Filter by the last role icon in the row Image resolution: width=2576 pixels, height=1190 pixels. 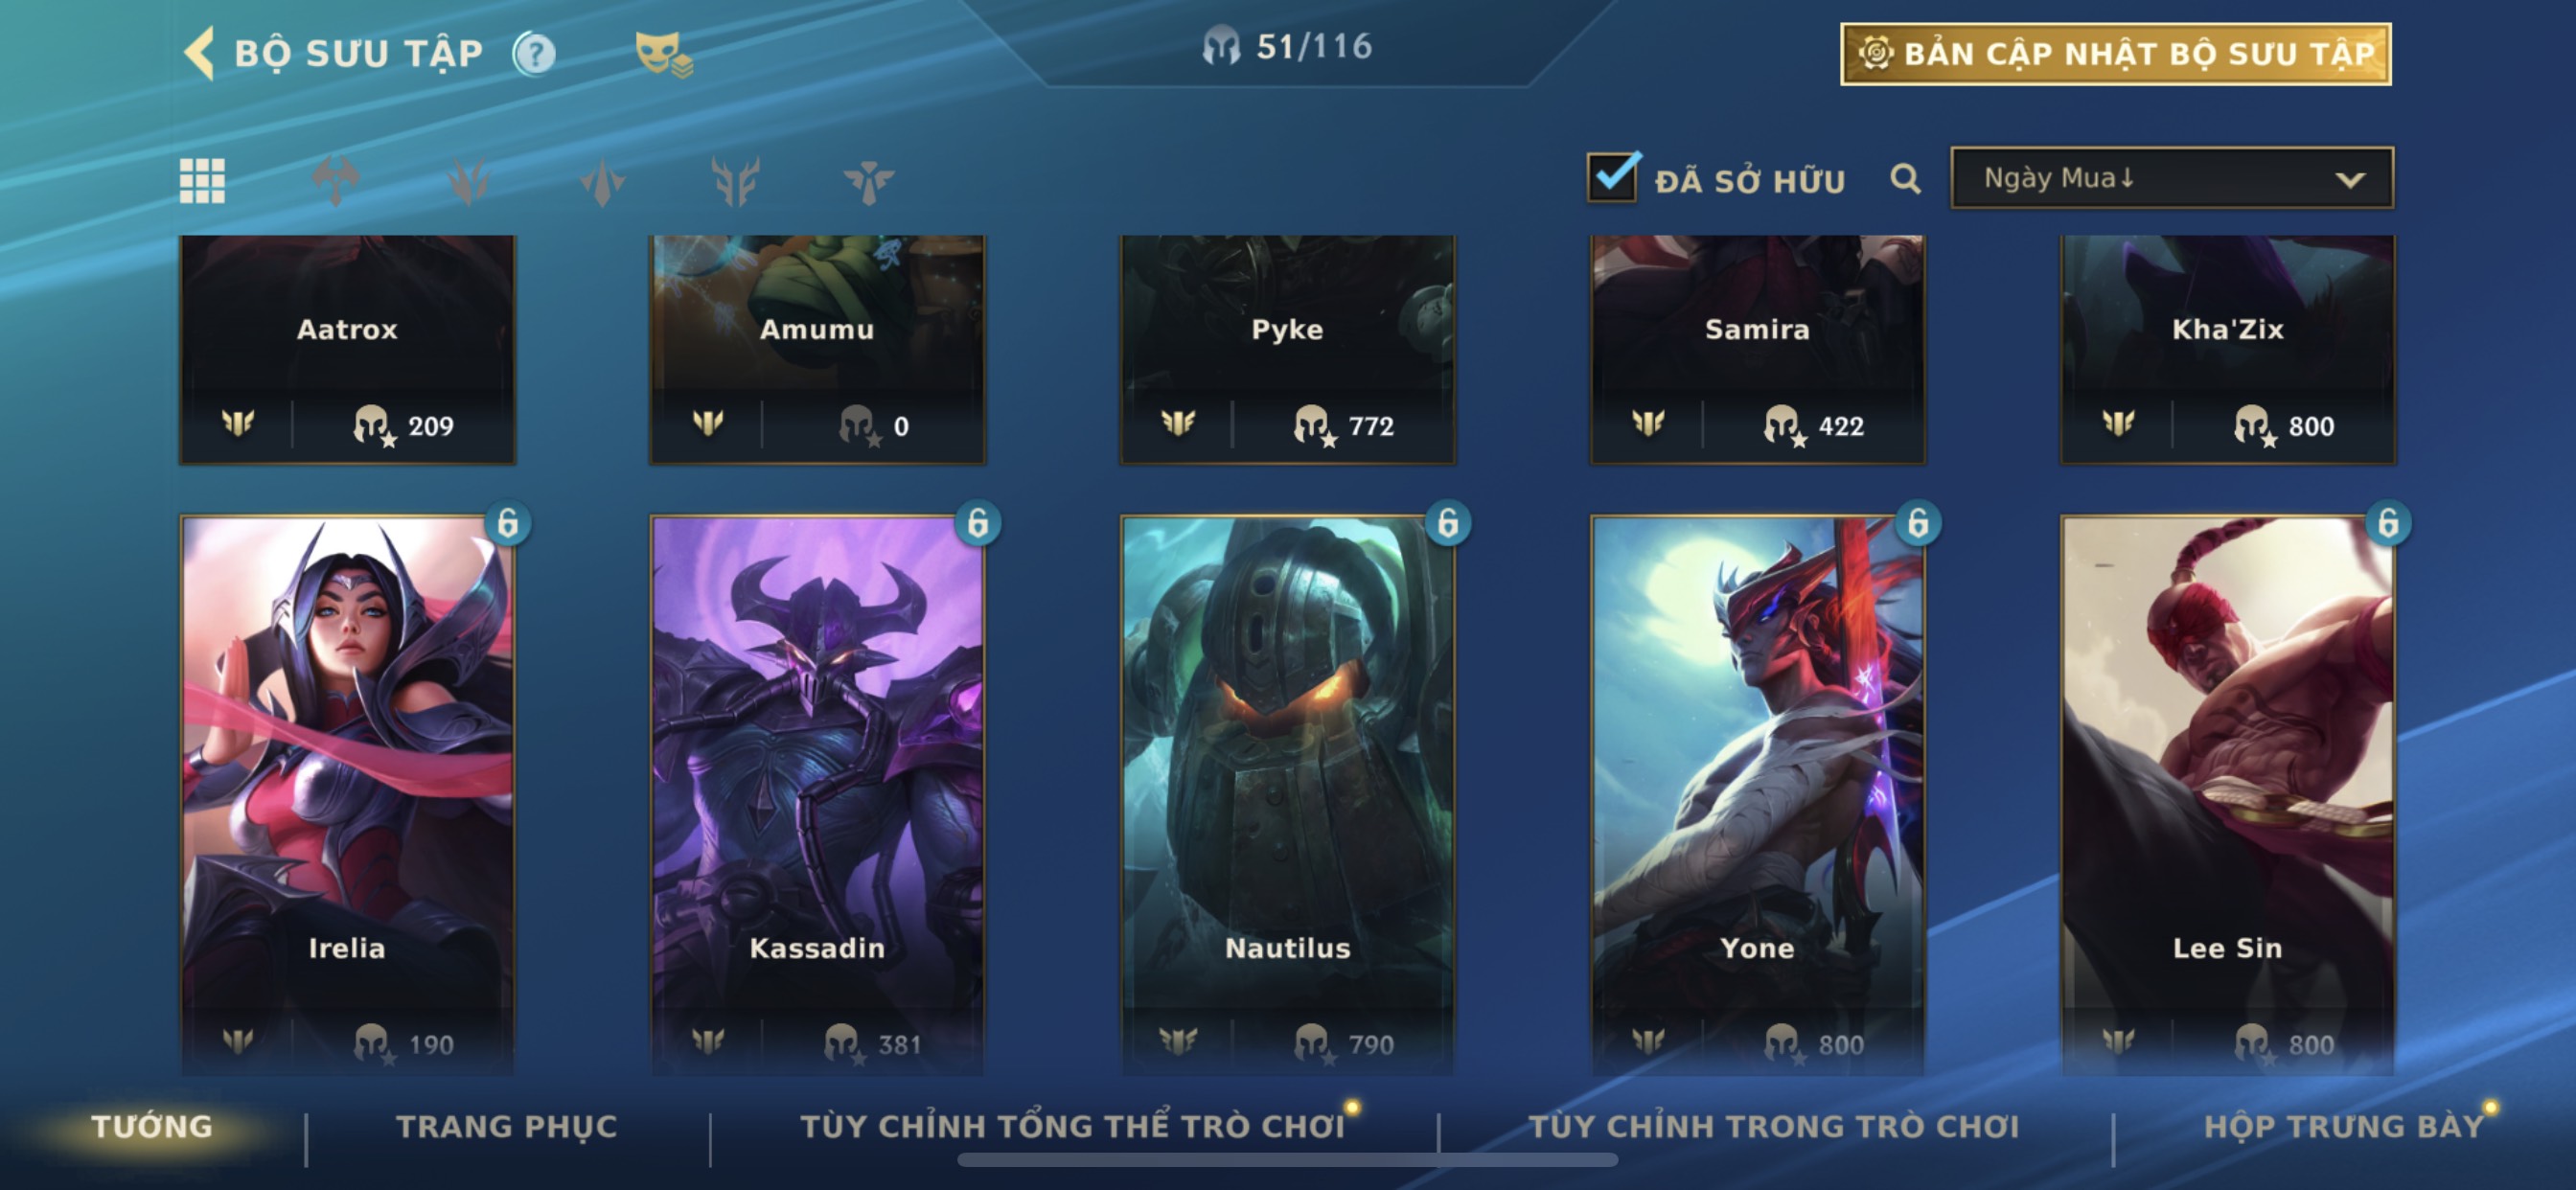(x=868, y=181)
